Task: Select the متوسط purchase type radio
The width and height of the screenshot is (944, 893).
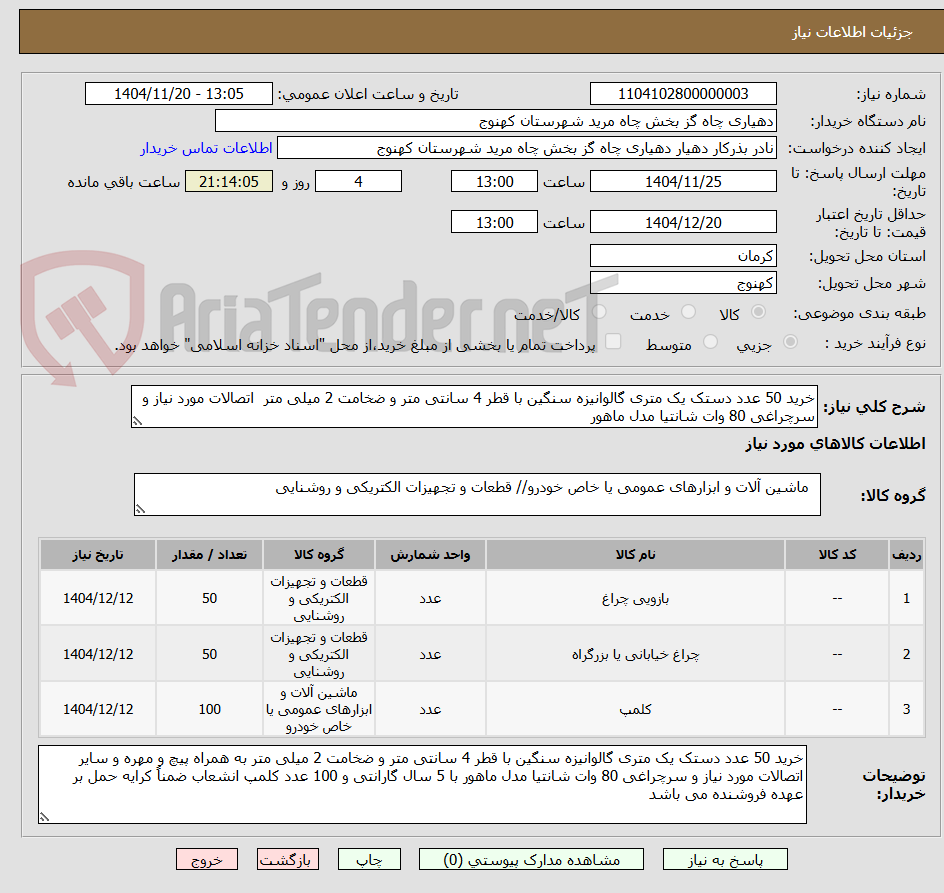Action: [x=710, y=342]
